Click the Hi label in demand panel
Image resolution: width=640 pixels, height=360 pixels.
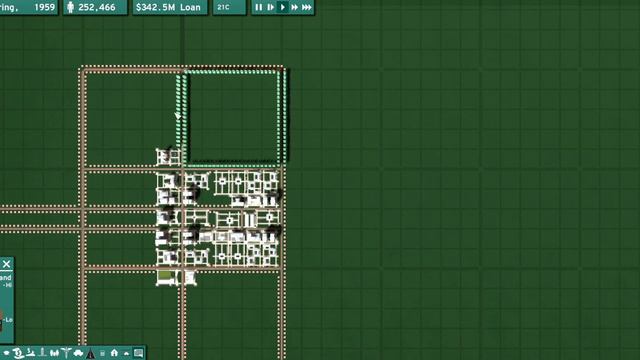(x=8, y=285)
